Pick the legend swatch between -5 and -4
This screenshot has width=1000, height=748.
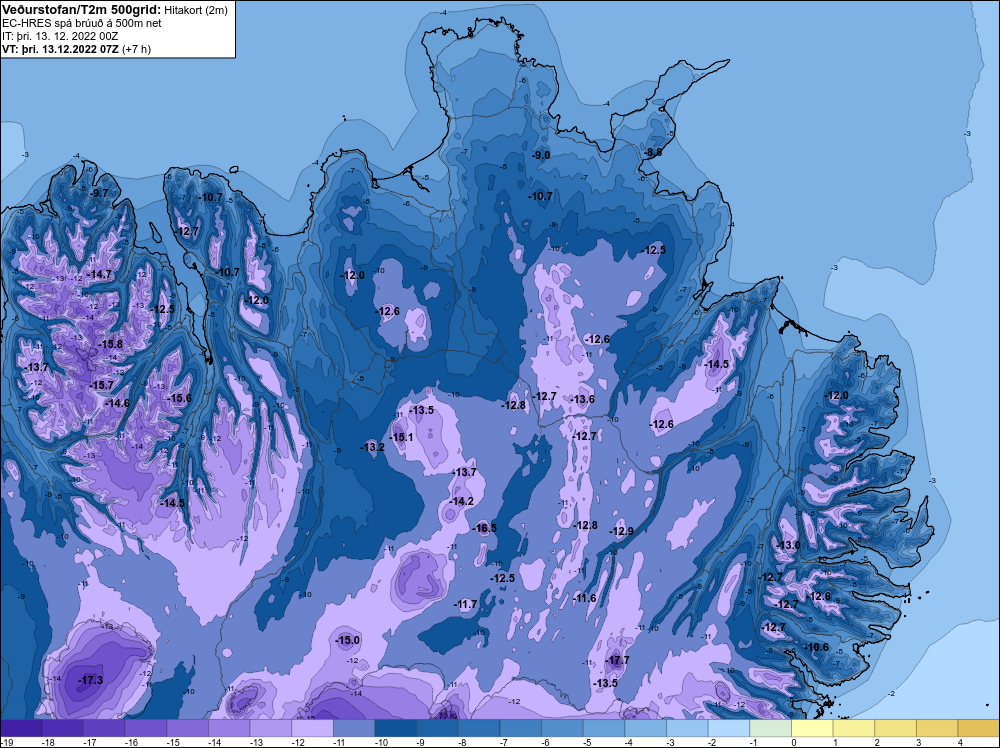pos(604,728)
